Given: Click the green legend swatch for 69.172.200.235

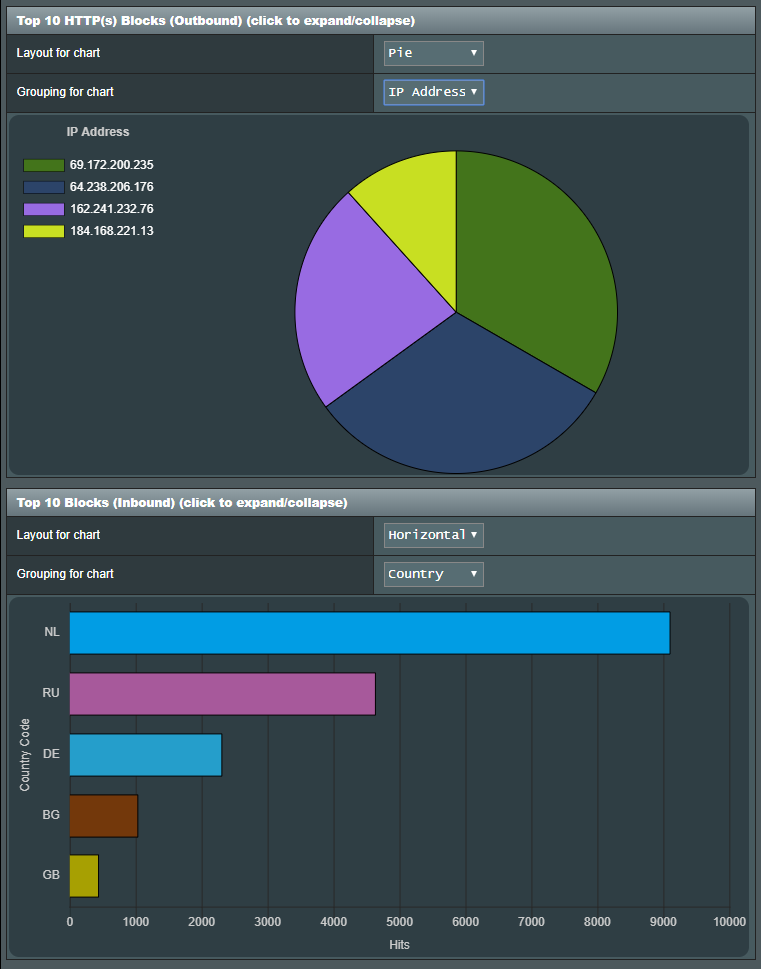Looking at the screenshot, I should tap(44, 165).
